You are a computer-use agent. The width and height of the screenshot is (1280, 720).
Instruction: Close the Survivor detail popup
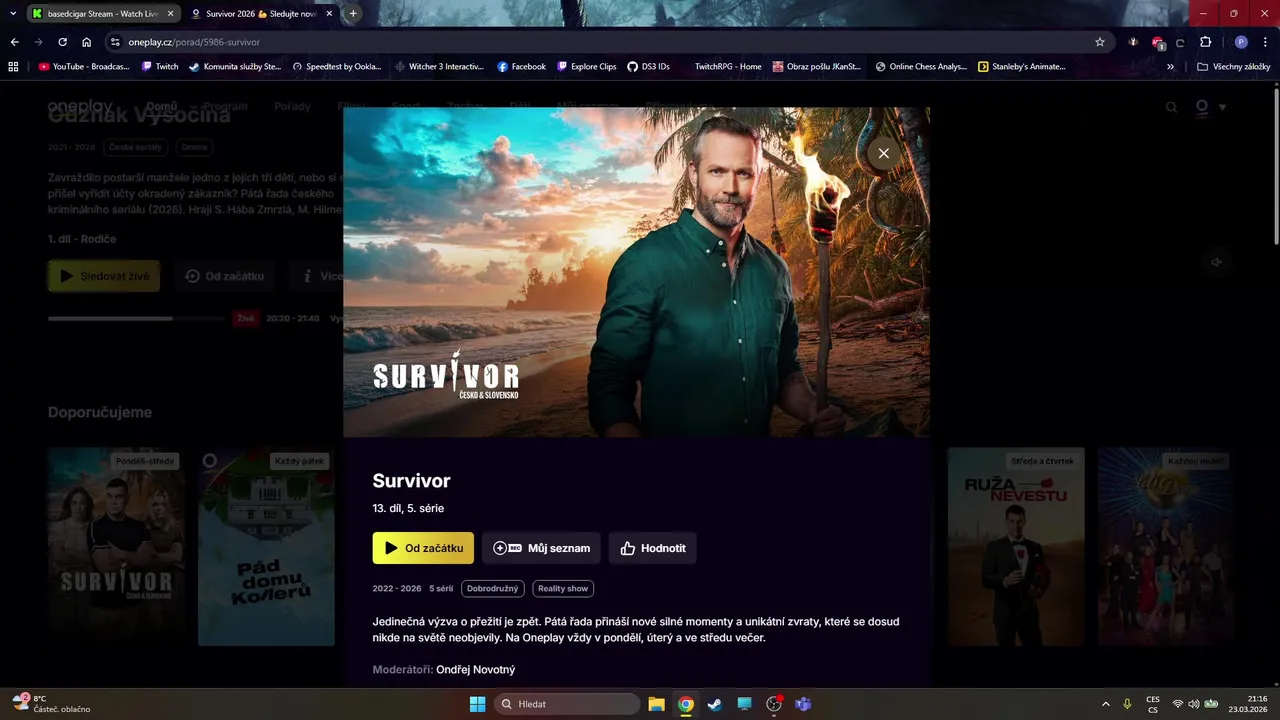[883, 153]
